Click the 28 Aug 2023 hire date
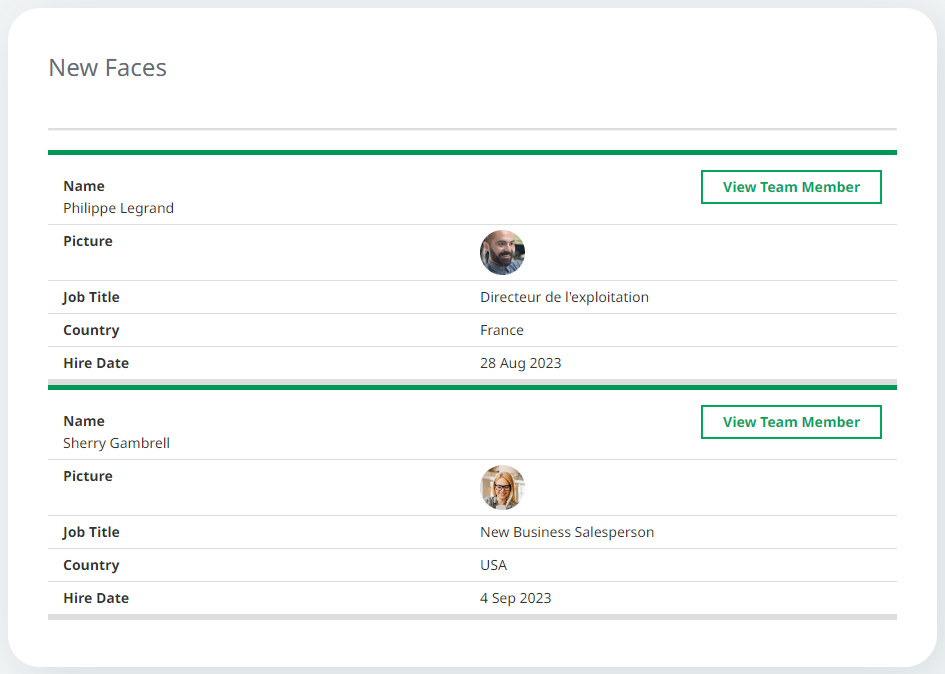 [520, 363]
